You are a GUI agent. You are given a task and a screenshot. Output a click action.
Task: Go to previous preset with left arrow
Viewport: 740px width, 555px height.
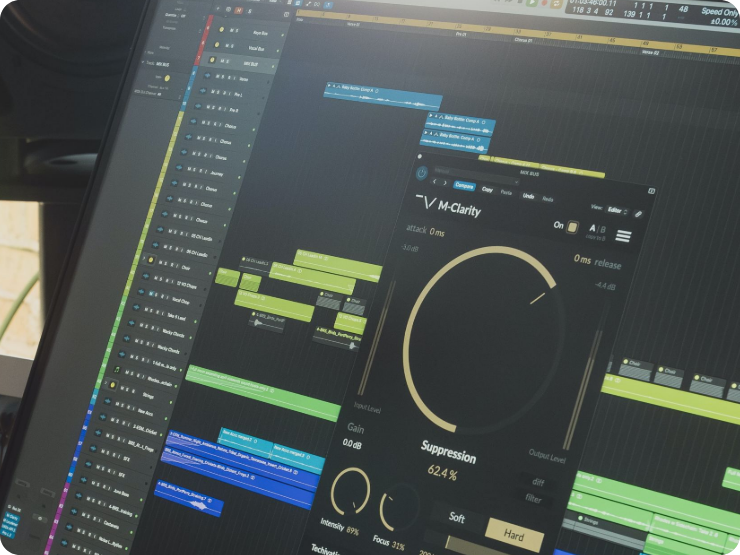[435, 182]
